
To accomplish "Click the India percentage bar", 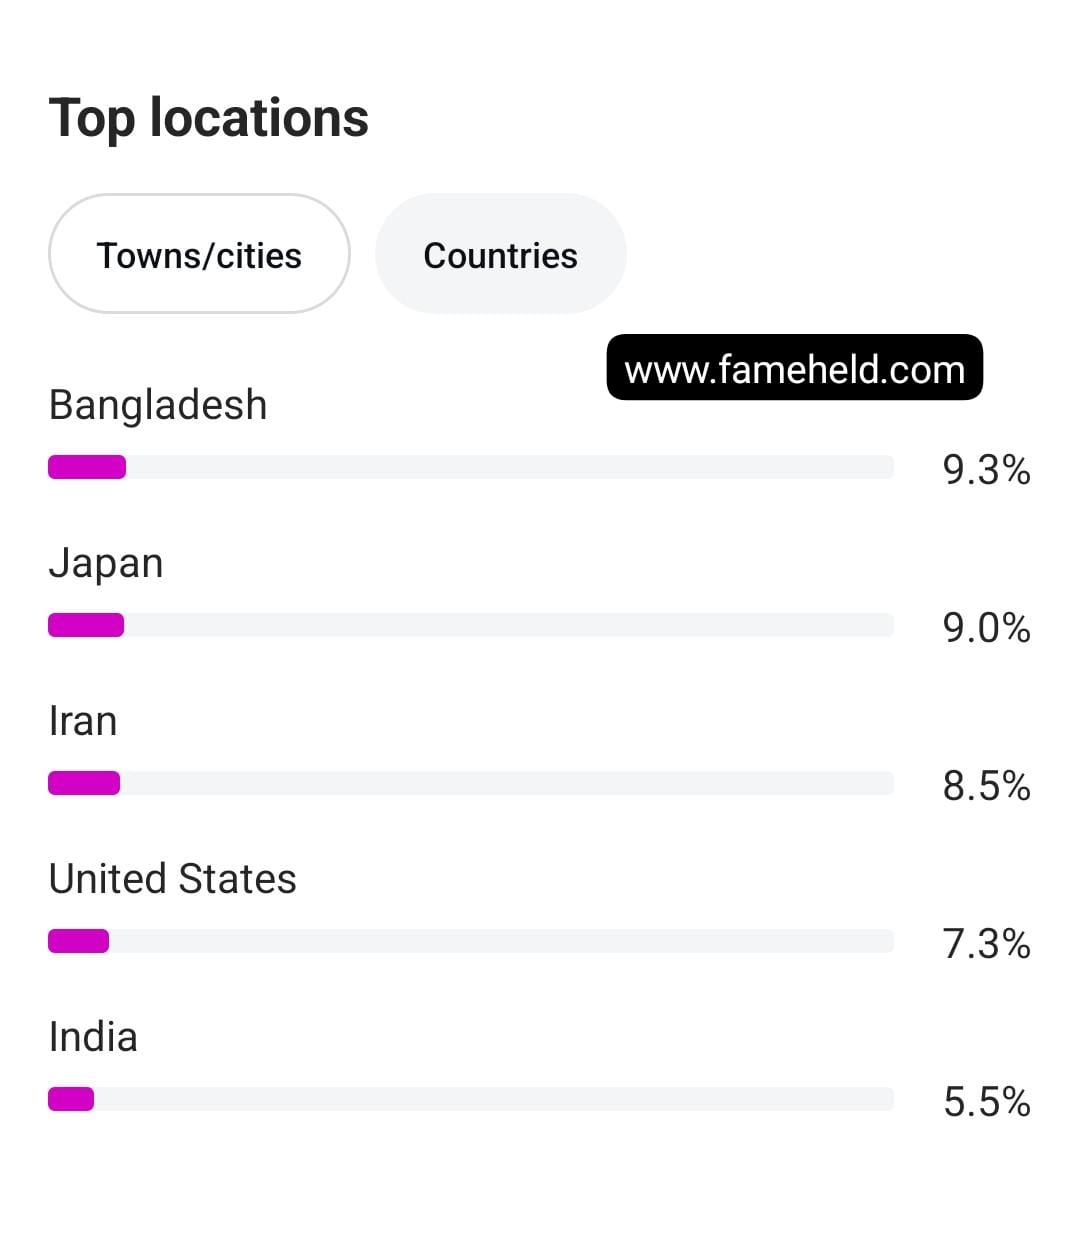I will coord(471,1099).
